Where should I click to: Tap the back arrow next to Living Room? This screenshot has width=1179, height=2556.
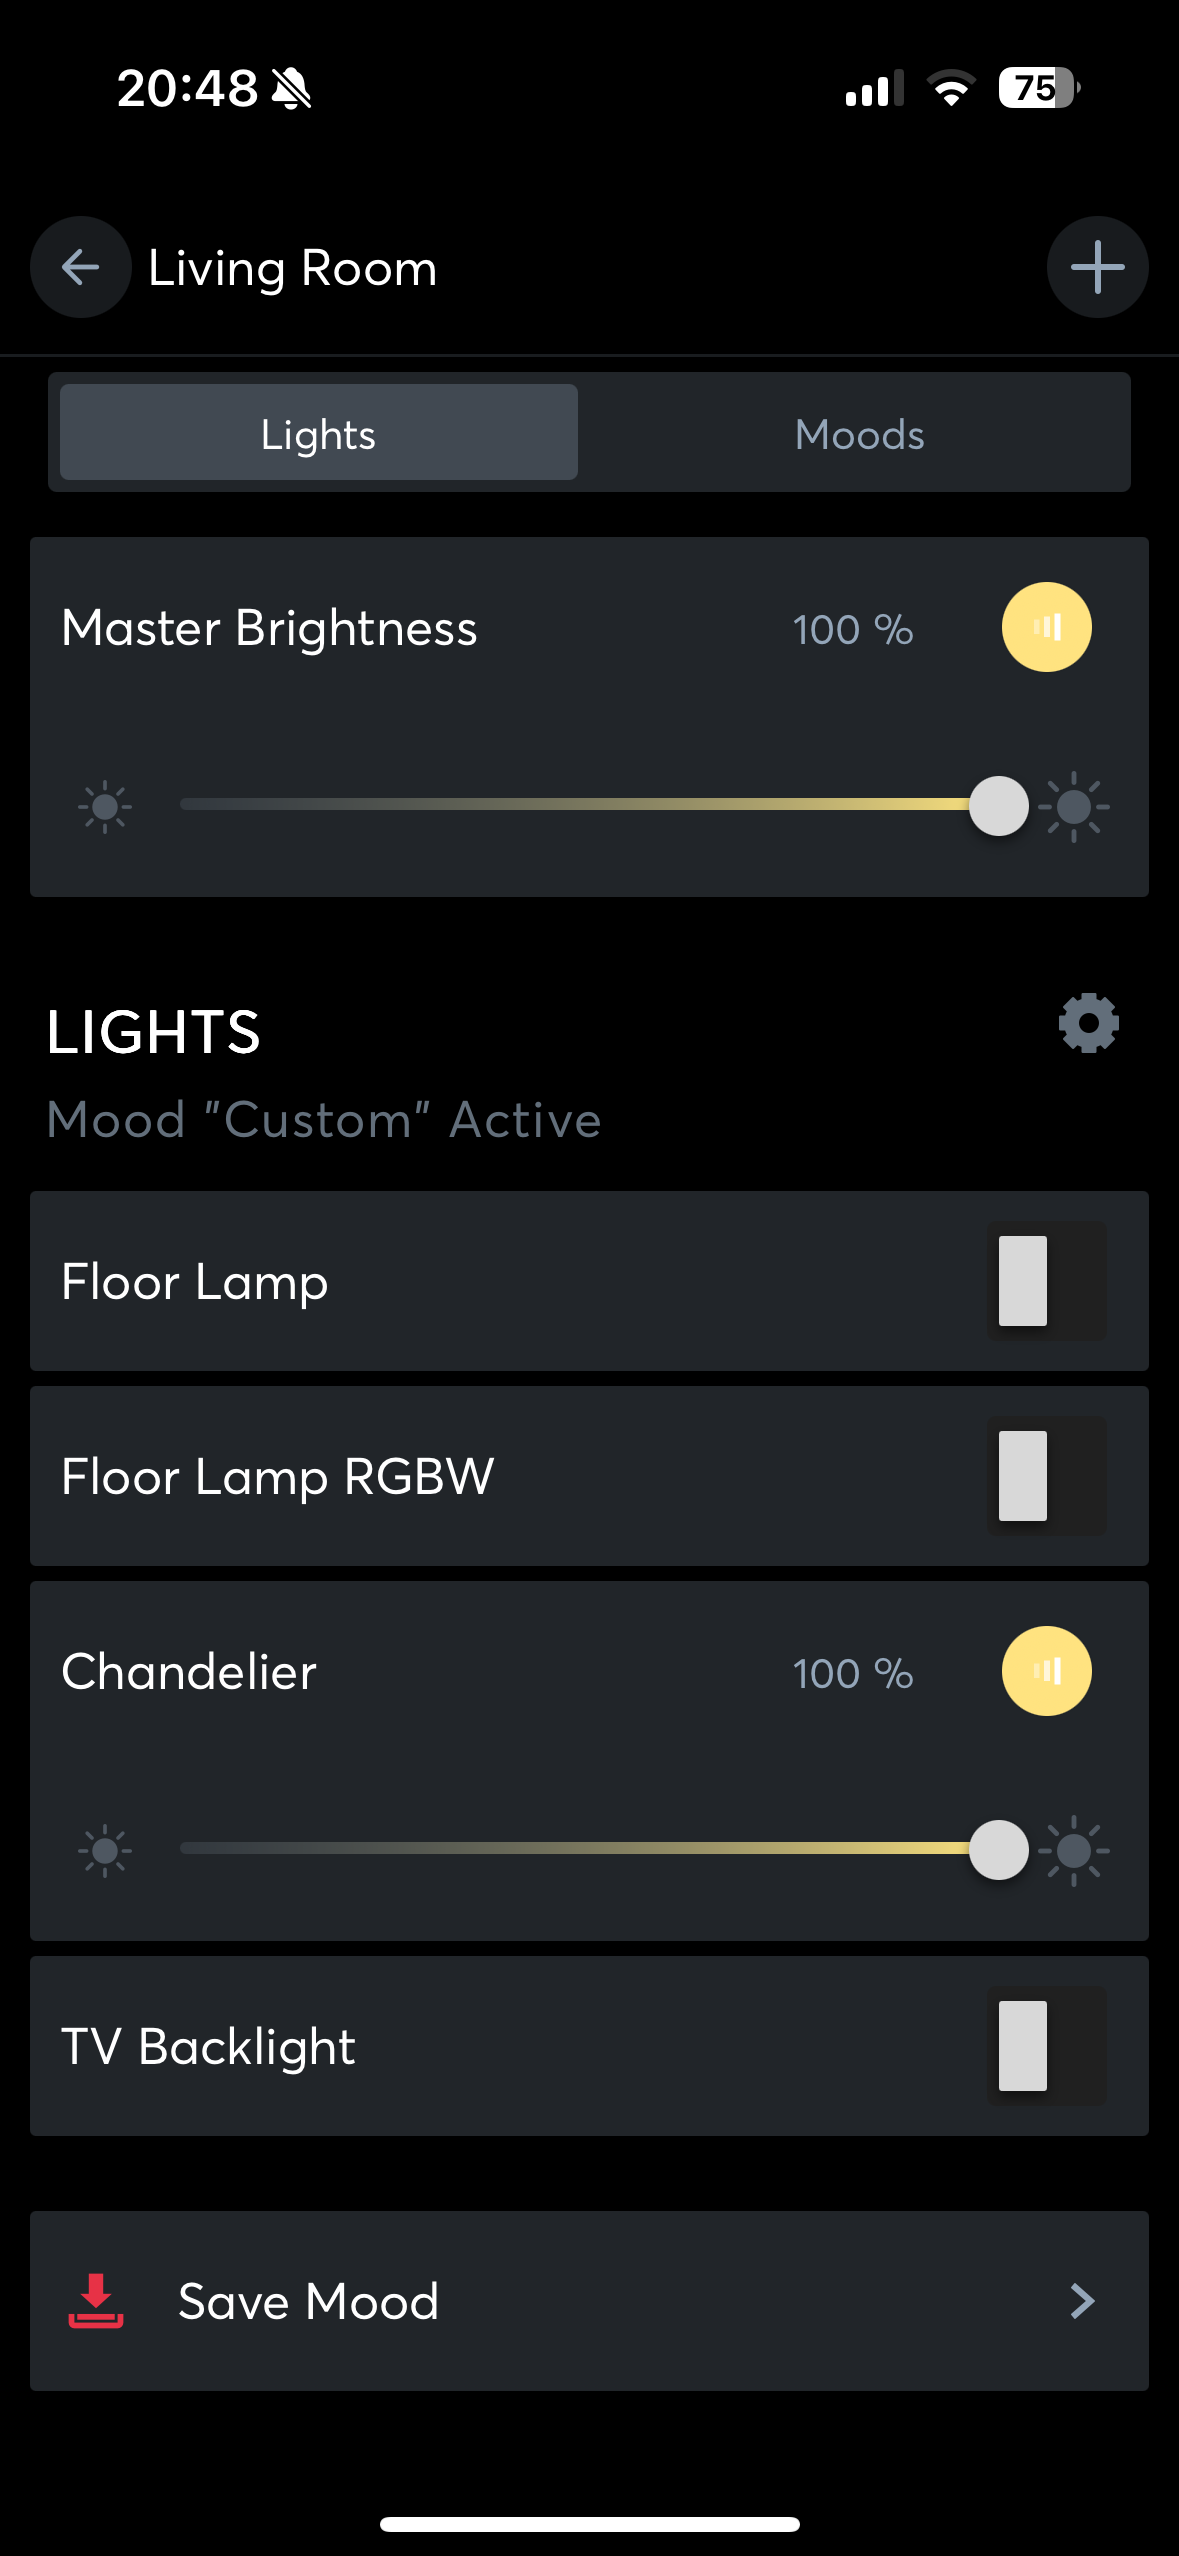pyautogui.click(x=80, y=267)
